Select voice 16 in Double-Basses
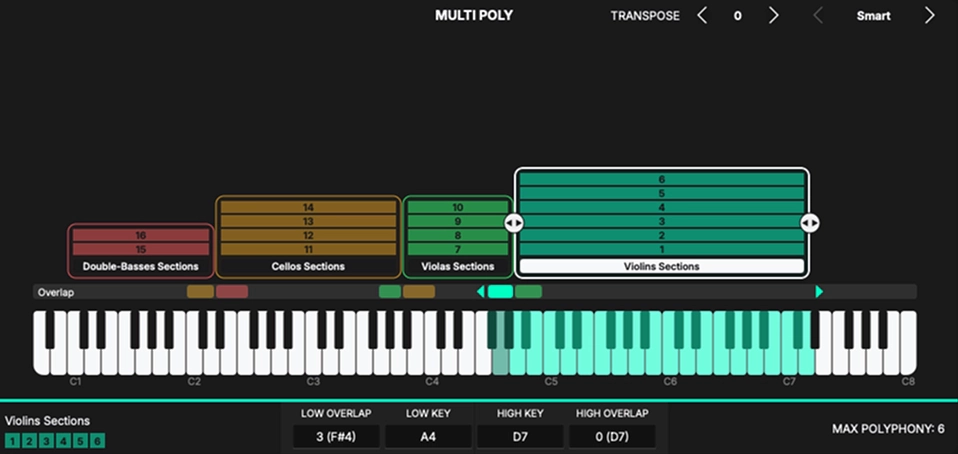This screenshot has width=958, height=454. coord(141,235)
